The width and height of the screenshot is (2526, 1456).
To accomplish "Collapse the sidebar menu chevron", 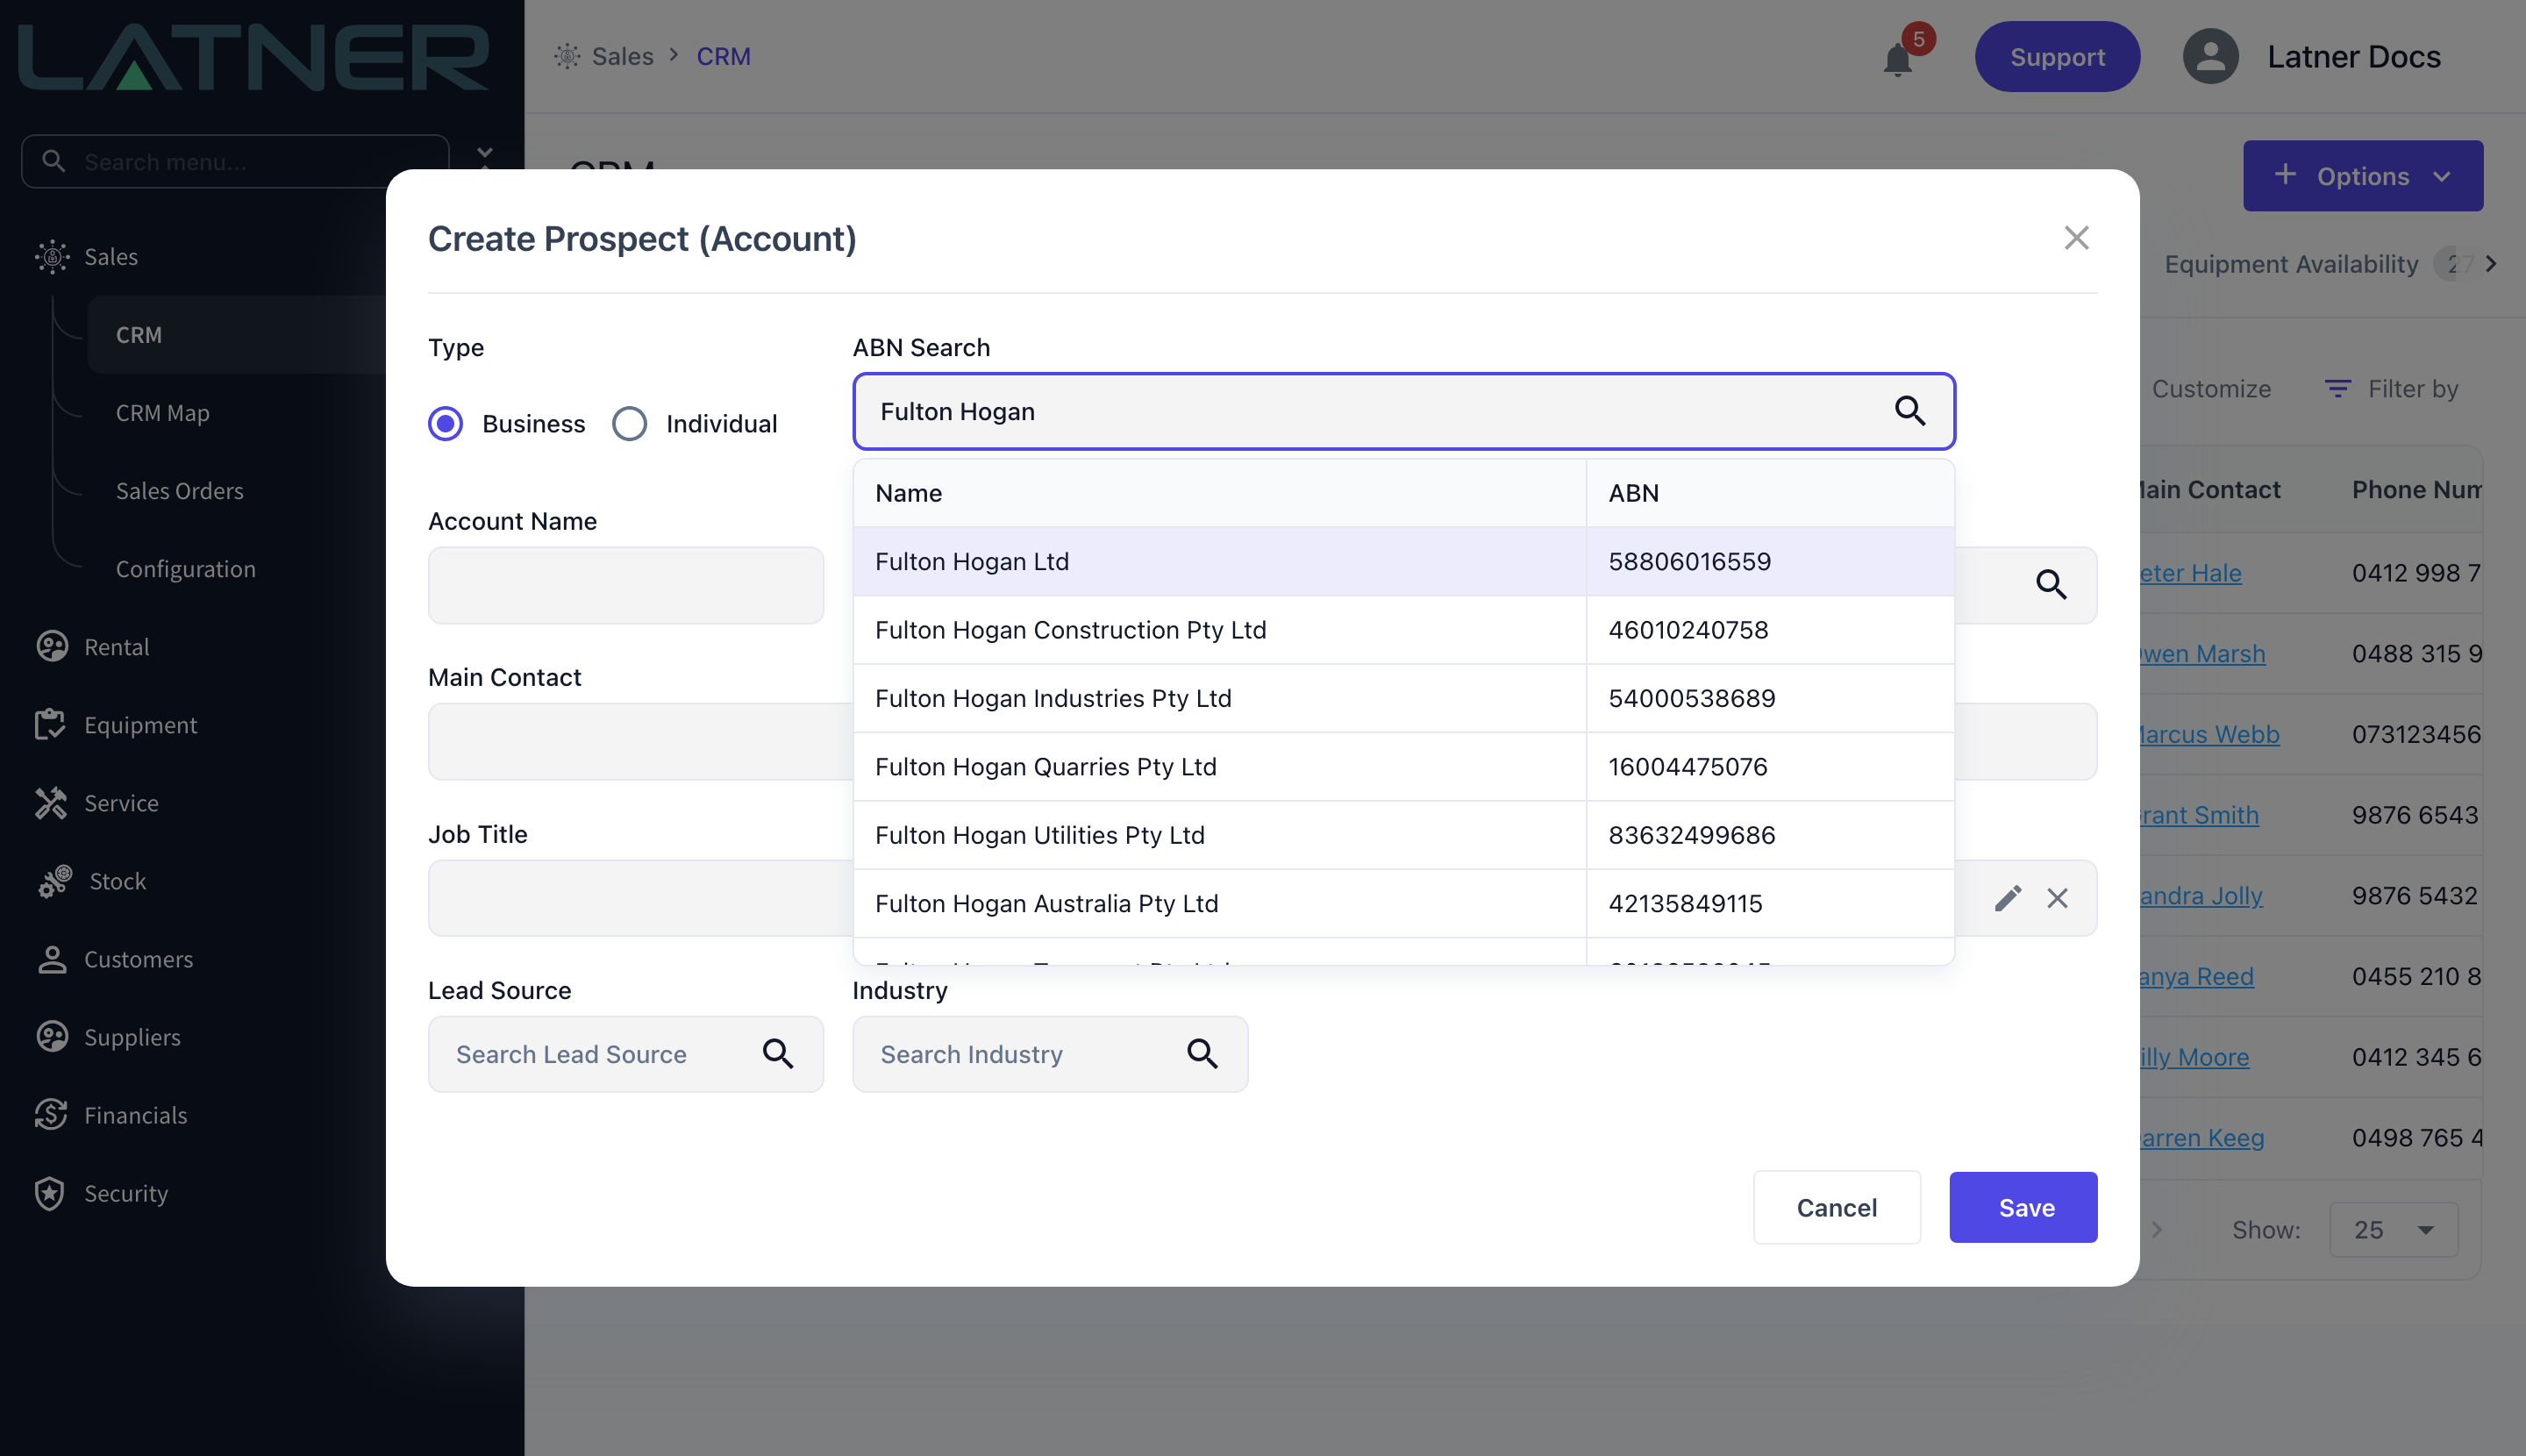I will point(485,153).
